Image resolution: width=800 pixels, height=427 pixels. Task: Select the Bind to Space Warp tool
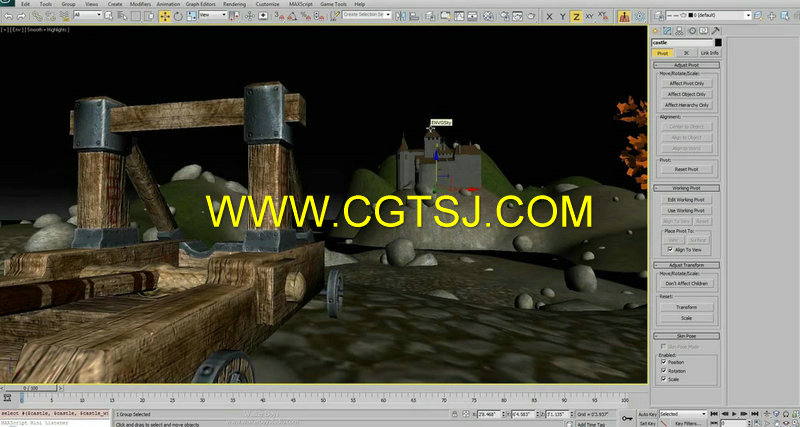64,16
